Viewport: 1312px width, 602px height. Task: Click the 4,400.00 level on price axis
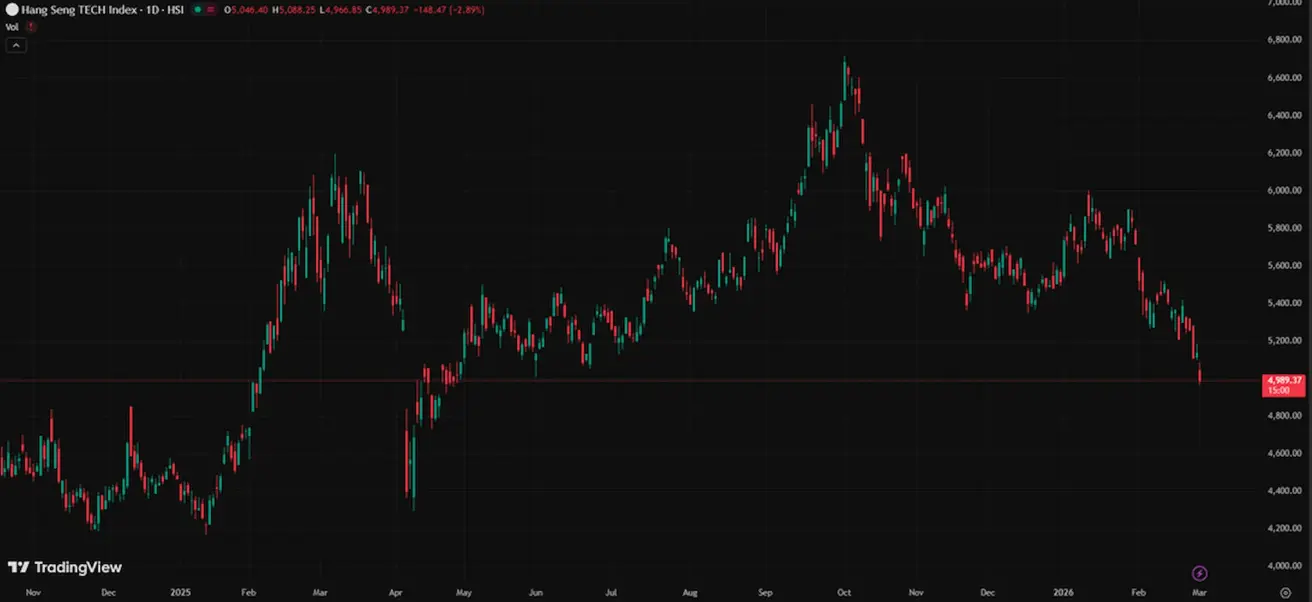click(x=1284, y=491)
